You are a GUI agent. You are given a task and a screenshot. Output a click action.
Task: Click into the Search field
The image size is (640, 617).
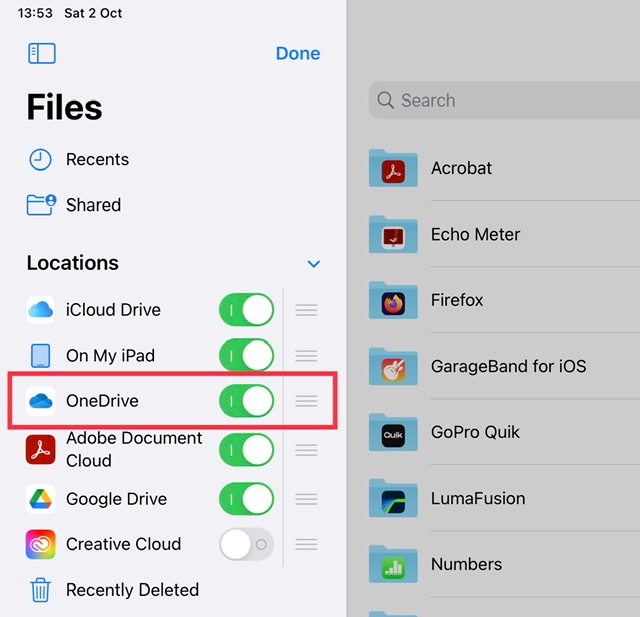pos(504,100)
